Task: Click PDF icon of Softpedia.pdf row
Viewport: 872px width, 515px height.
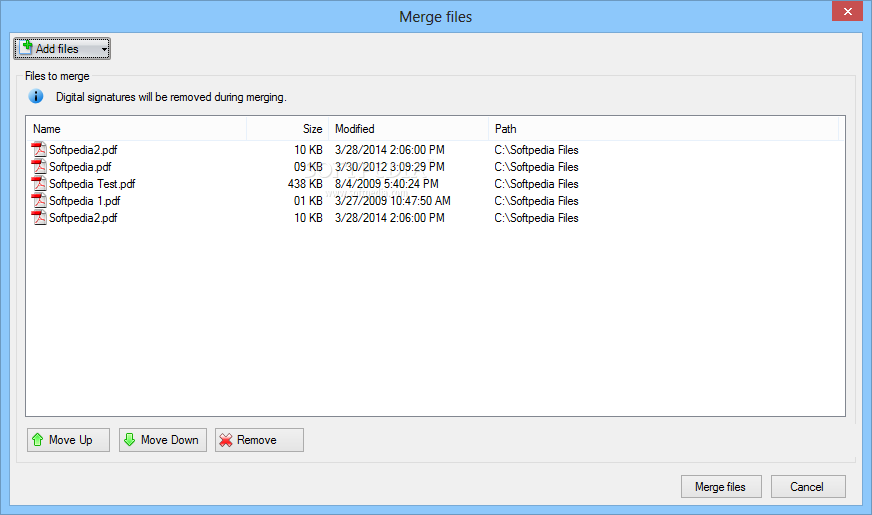Action: (39, 166)
